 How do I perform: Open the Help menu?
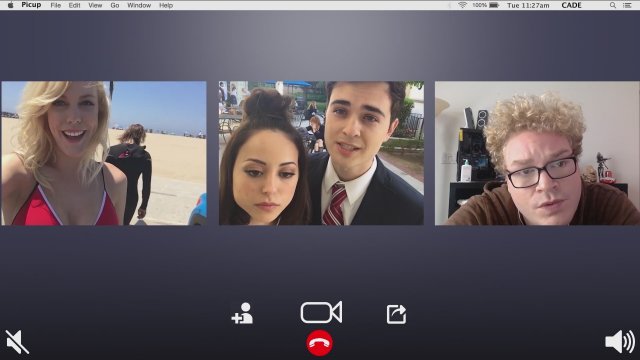coord(166,5)
